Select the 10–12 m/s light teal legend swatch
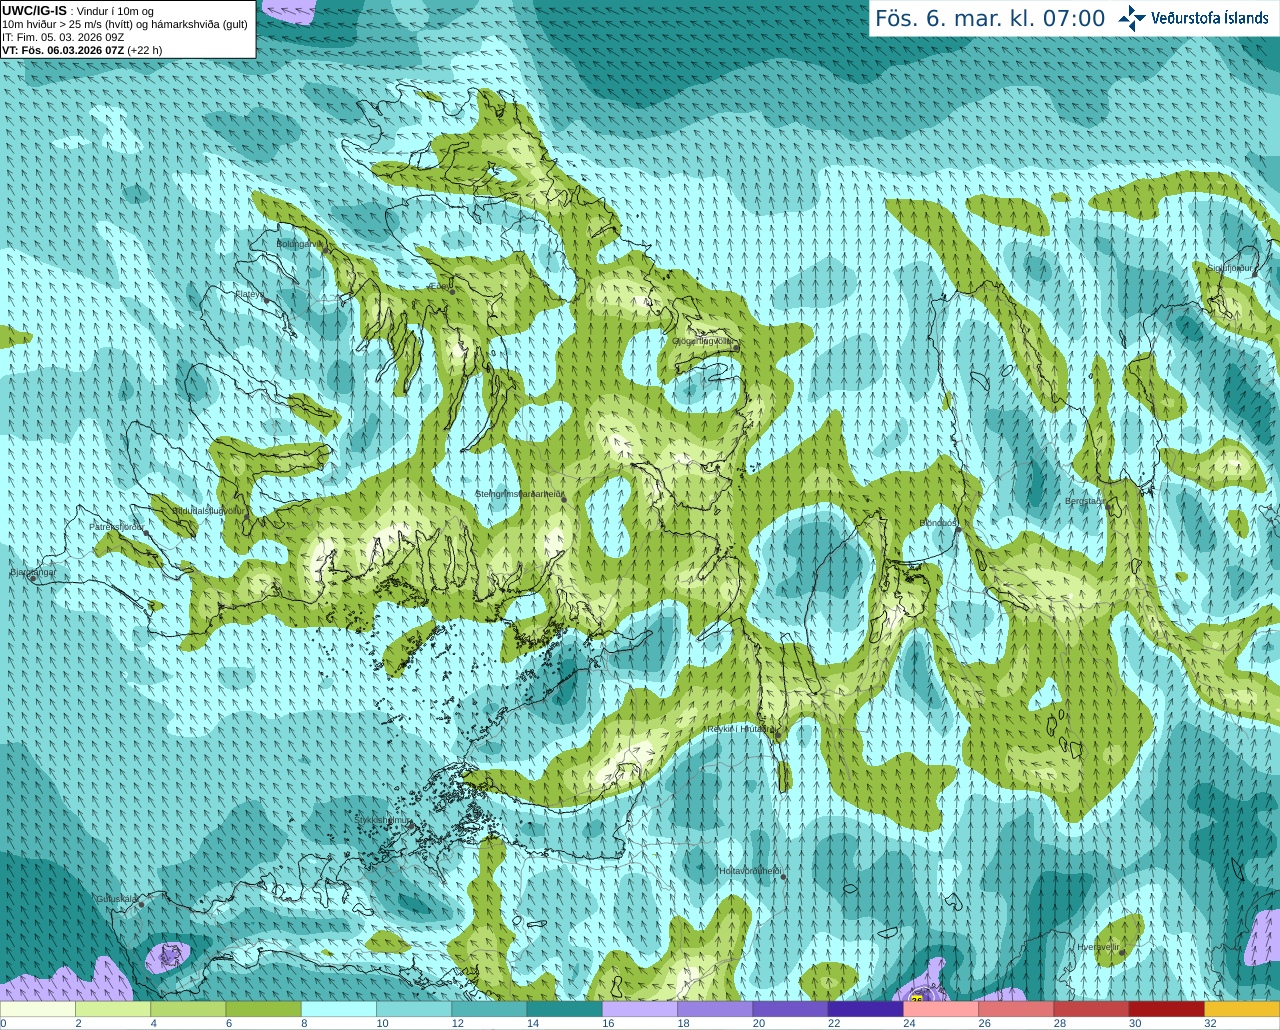 (414, 1009)
